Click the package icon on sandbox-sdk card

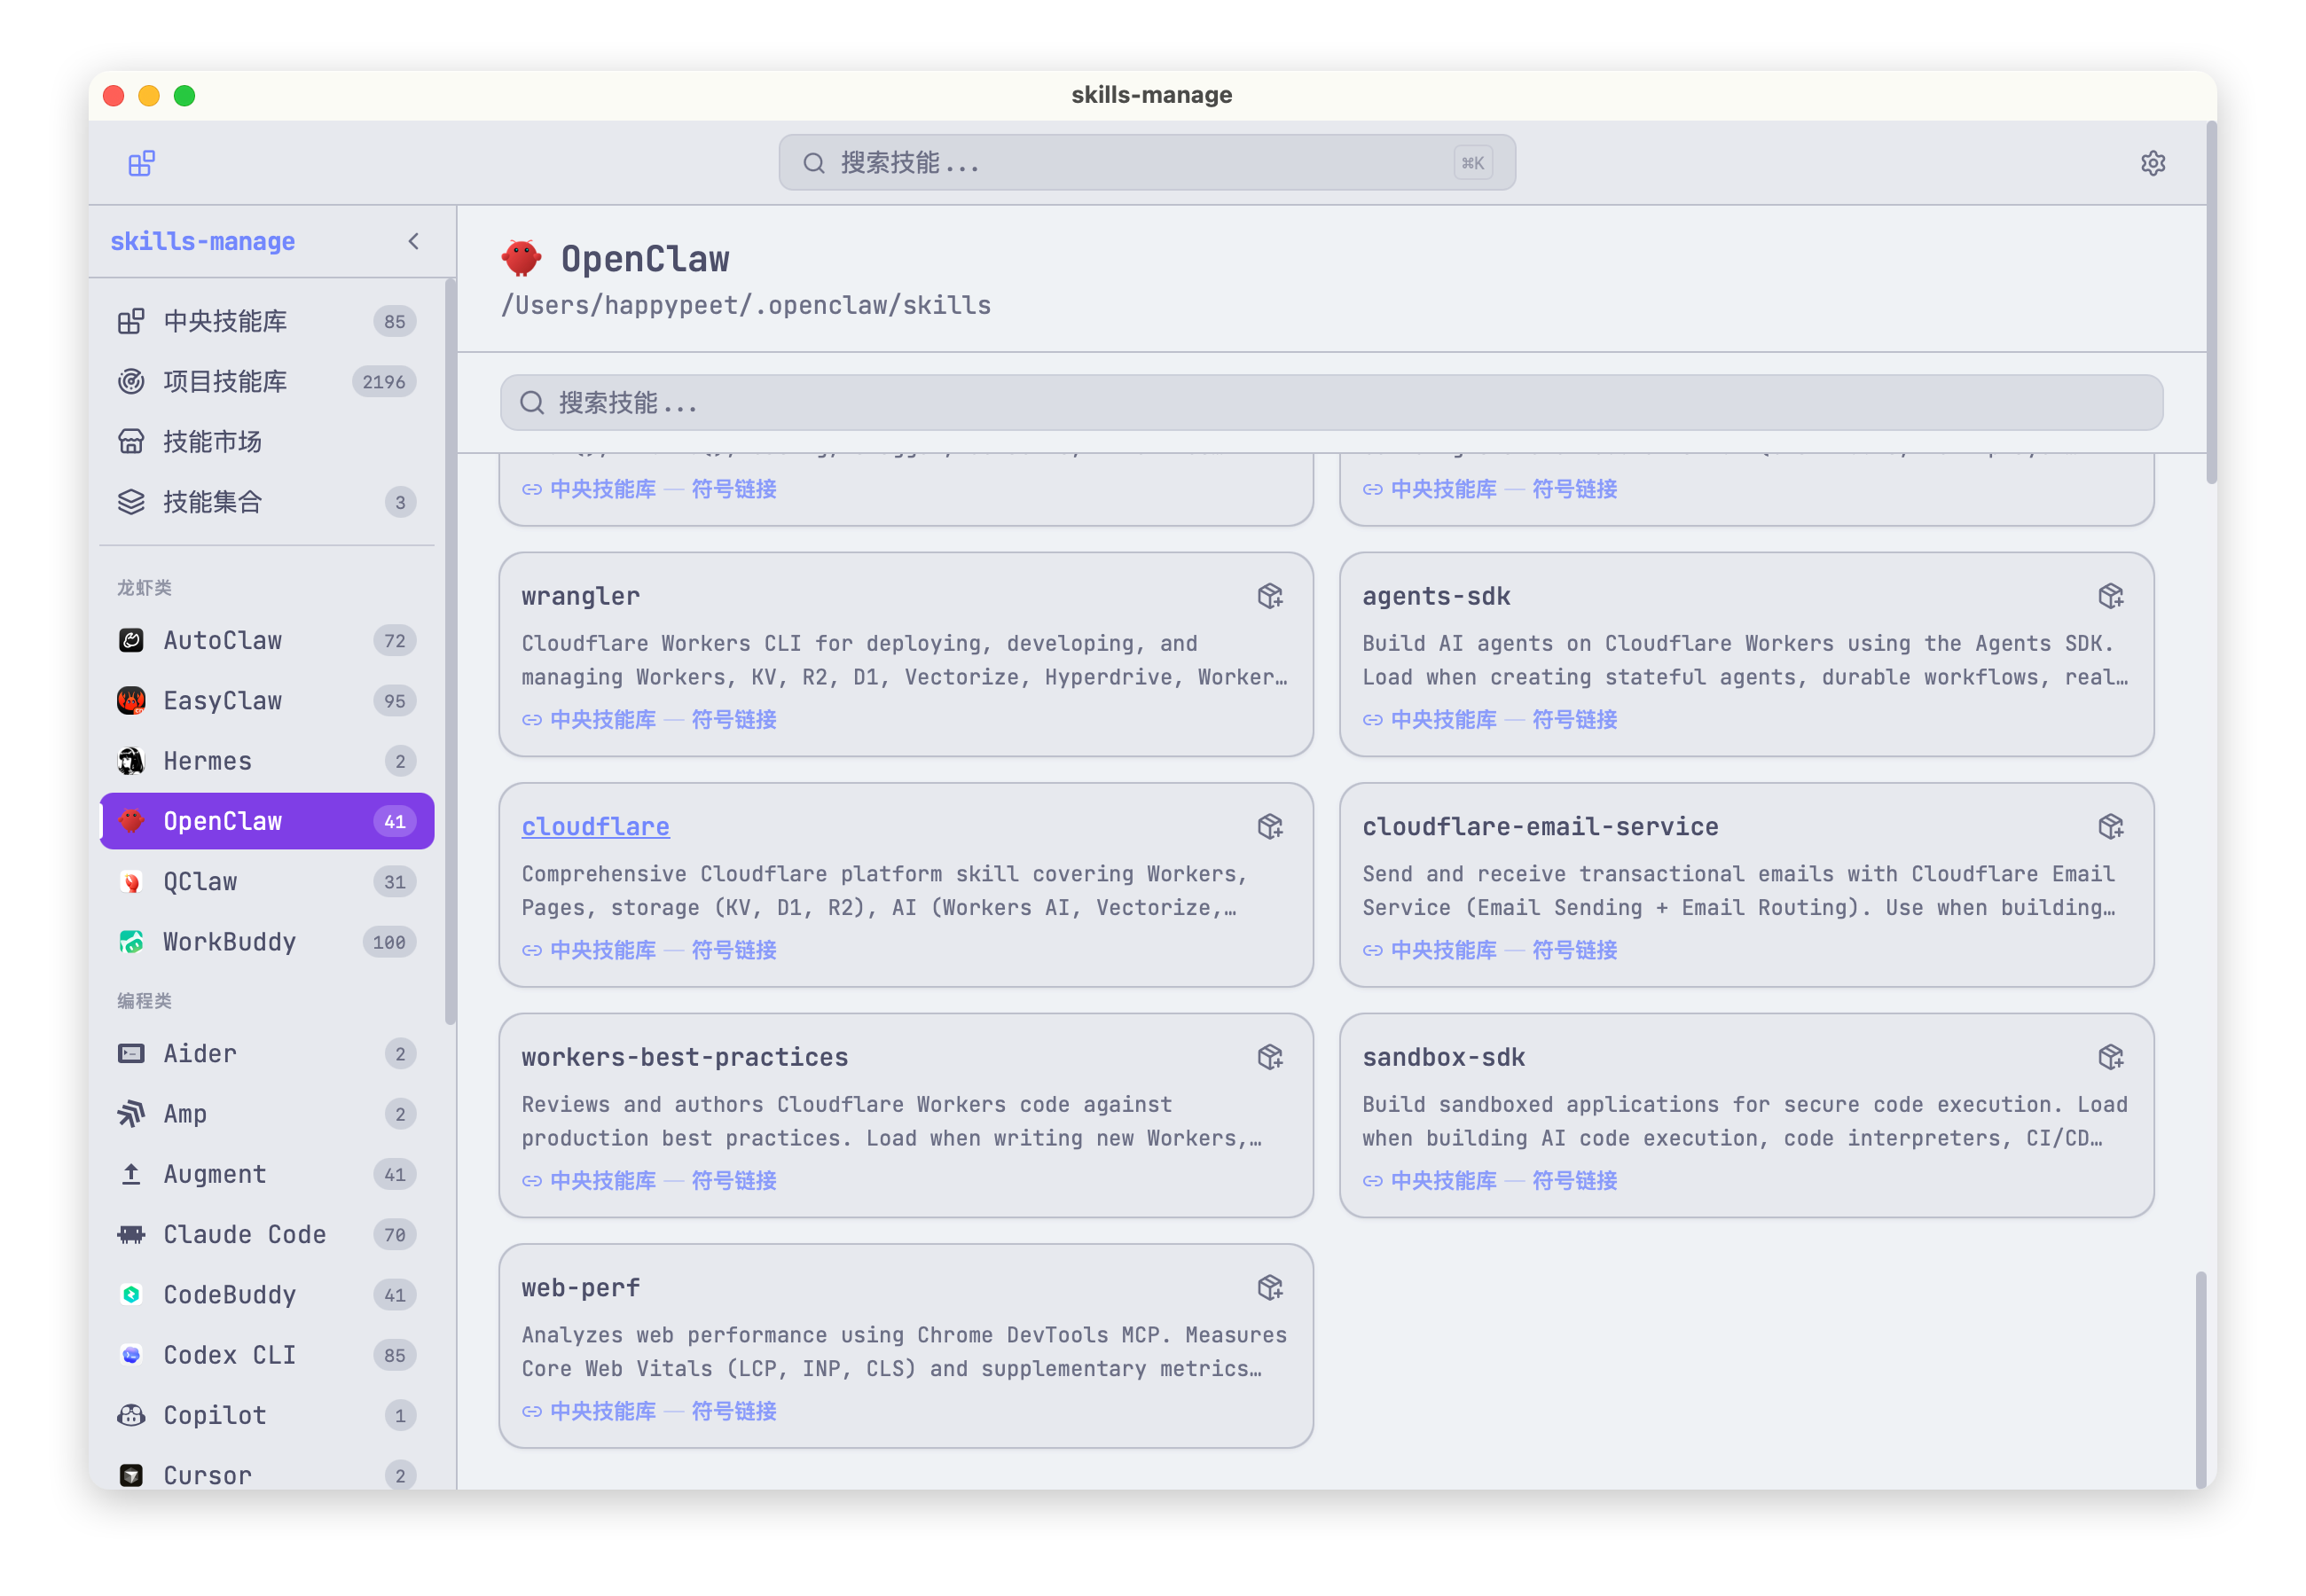(x=2112, y=1057)
